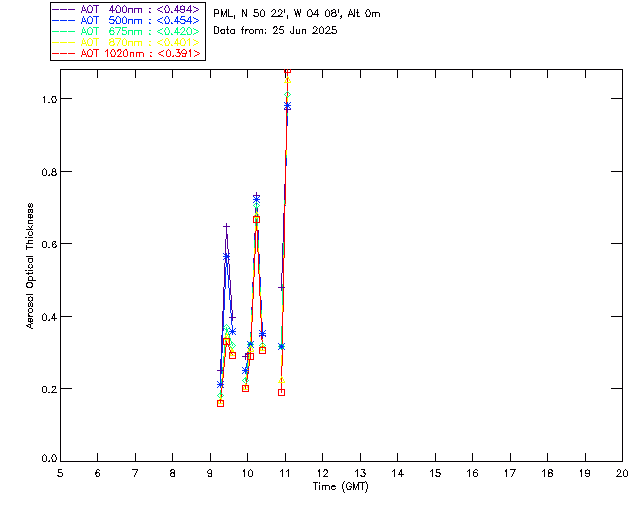Click the x-axis label 12

click(322, 473)
